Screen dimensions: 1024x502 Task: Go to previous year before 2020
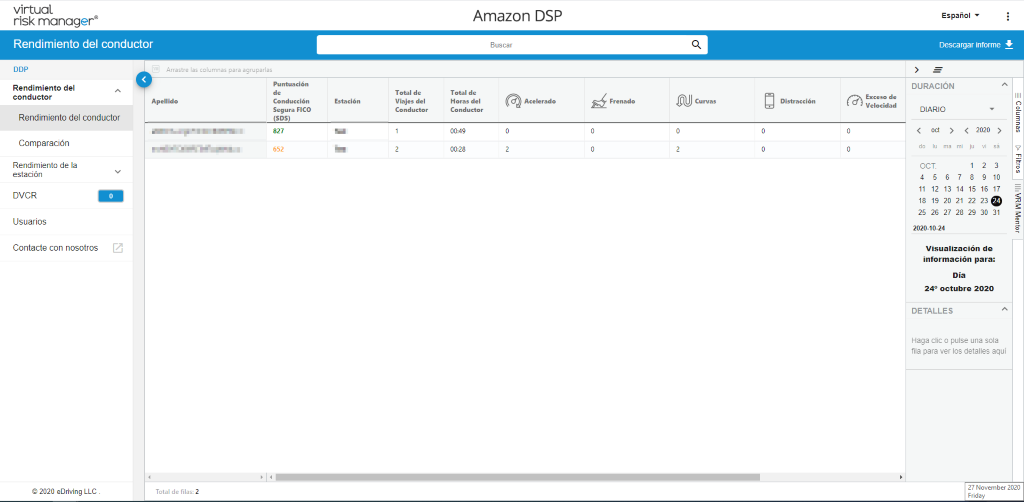pyautogui.click(x=967, y=131)
